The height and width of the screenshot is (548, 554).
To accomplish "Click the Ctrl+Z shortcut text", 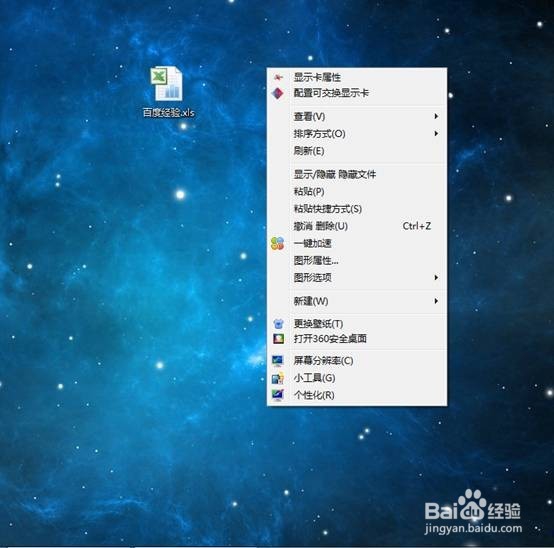I will click(417, 226).
